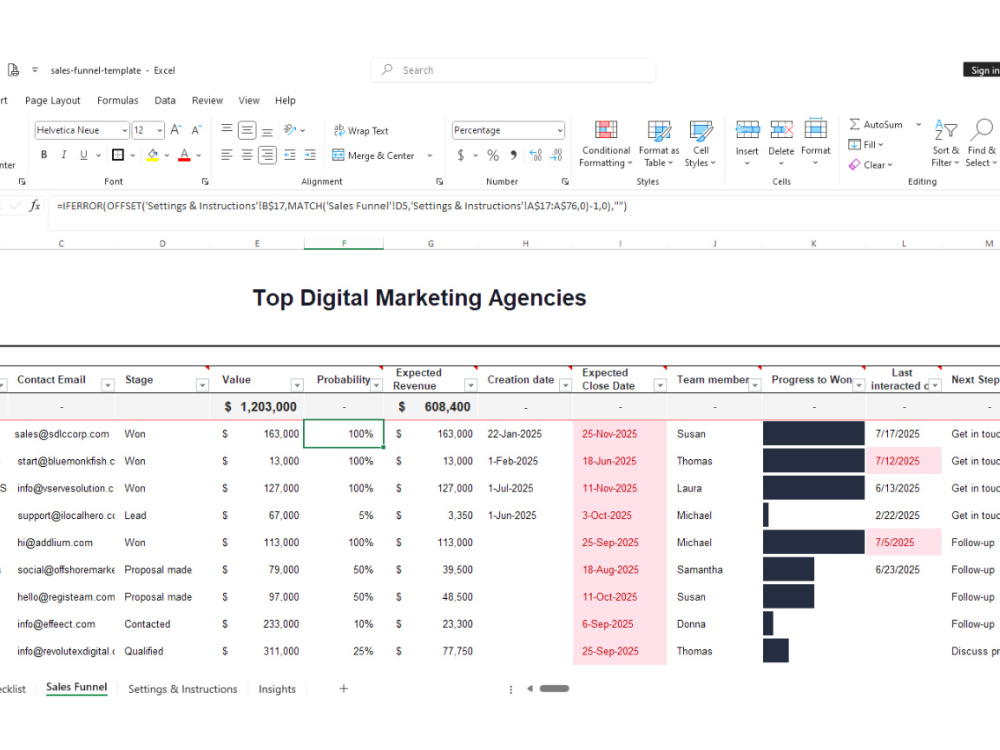Align text right

pyautogui.click(x=267, y=155)
